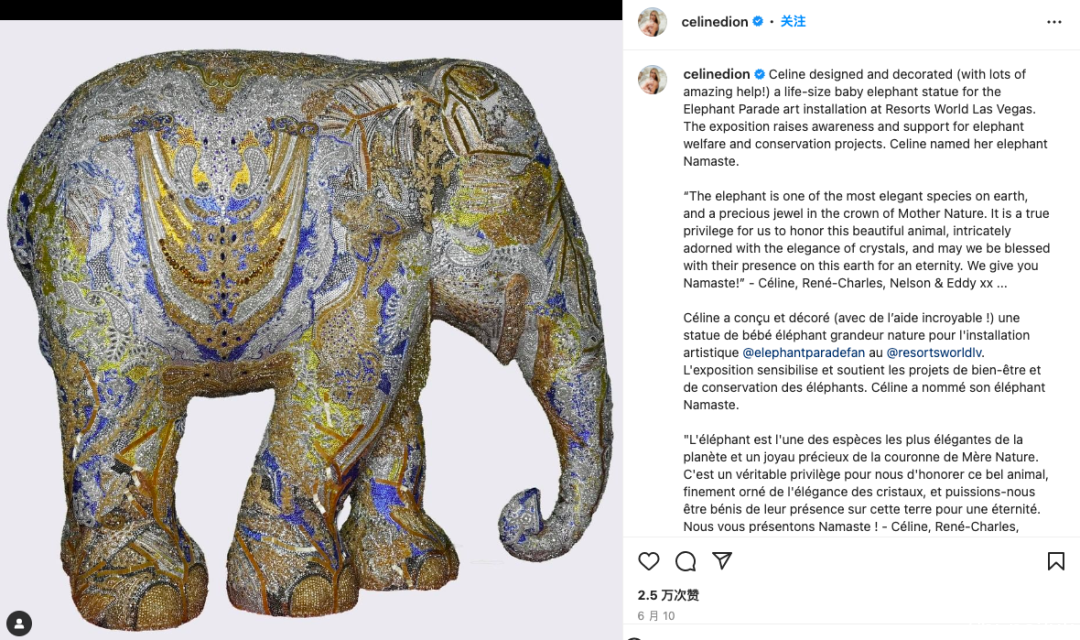This screenshot has width=1080, height=640.
Task: Open celinedion profile picture in header
Action: click(652, 22)
